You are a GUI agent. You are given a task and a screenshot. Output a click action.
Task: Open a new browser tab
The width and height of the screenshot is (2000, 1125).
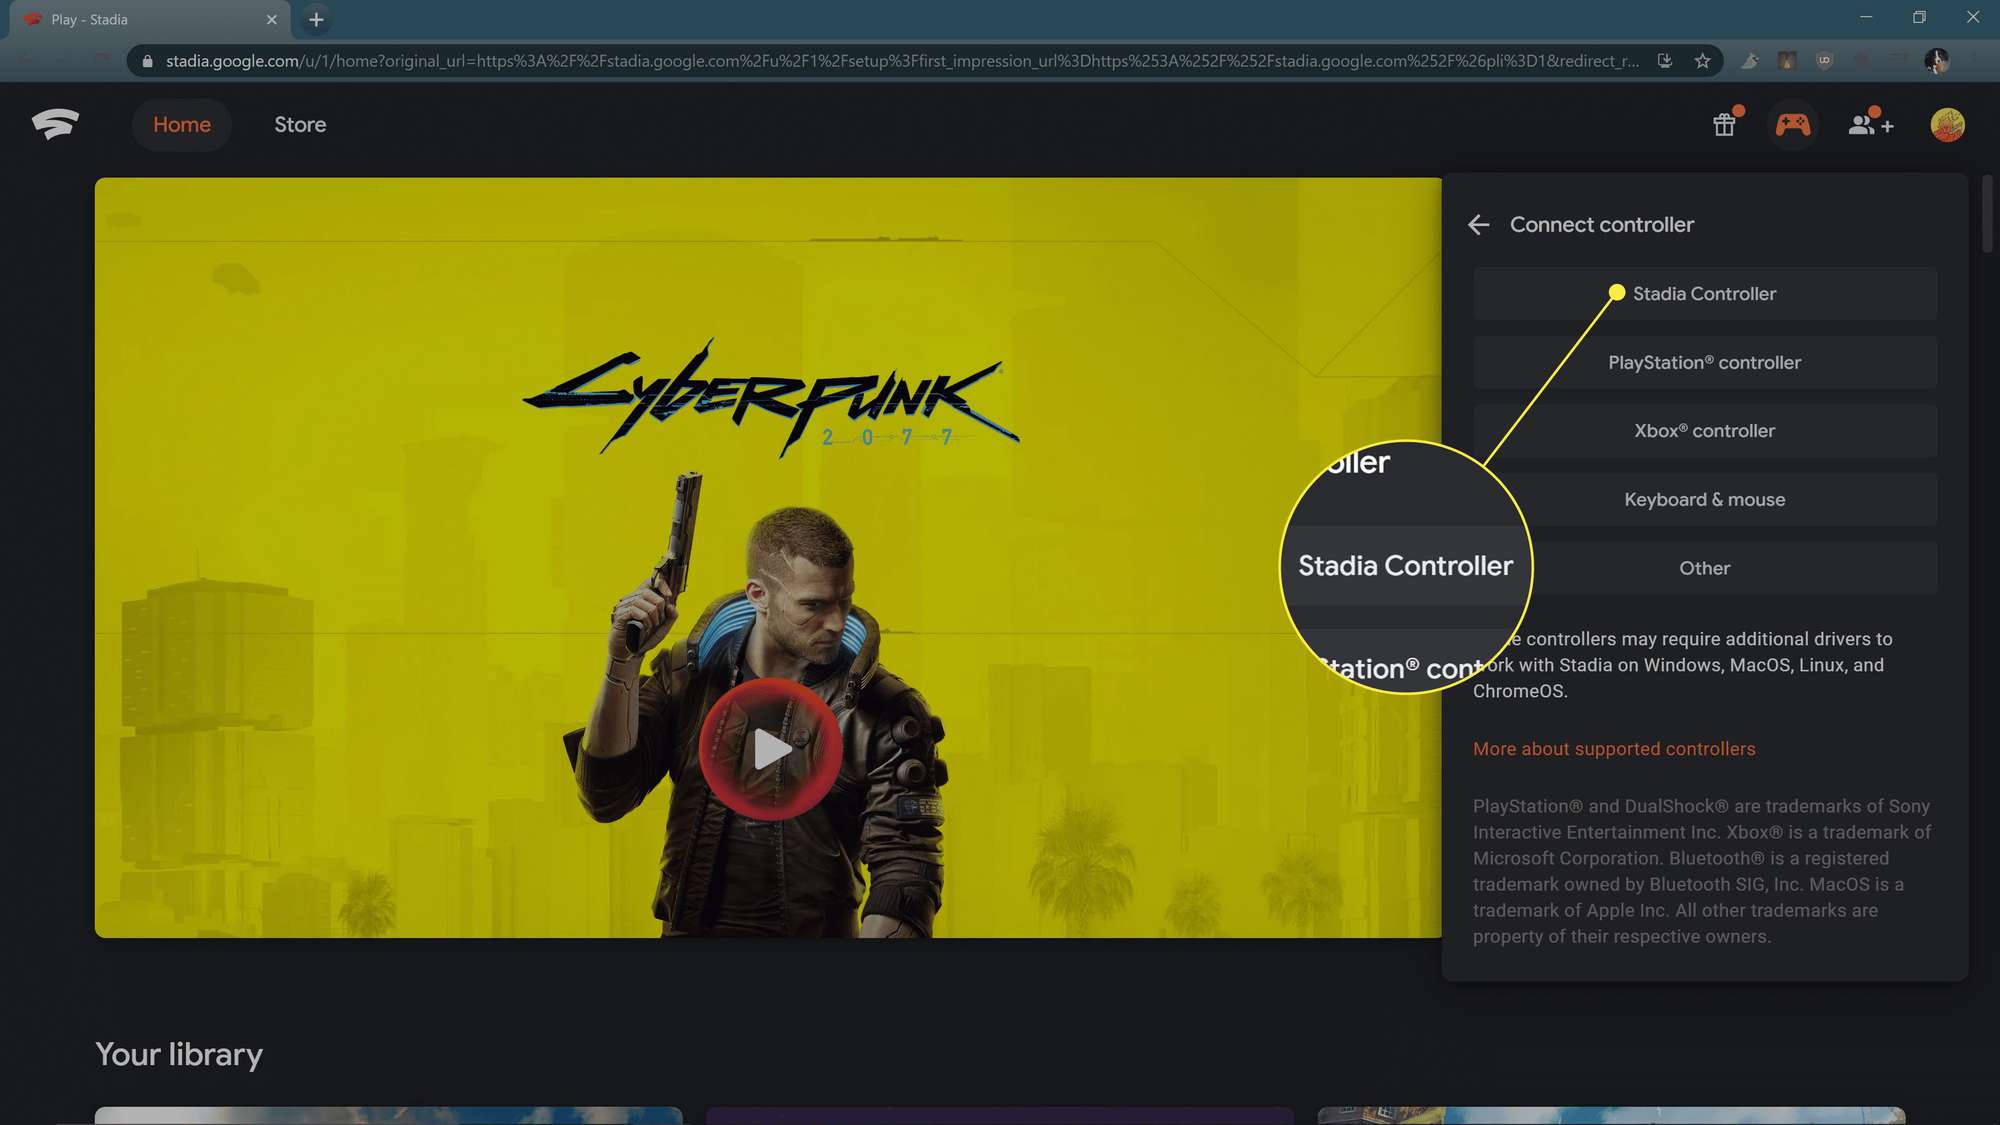coord(316,19)
